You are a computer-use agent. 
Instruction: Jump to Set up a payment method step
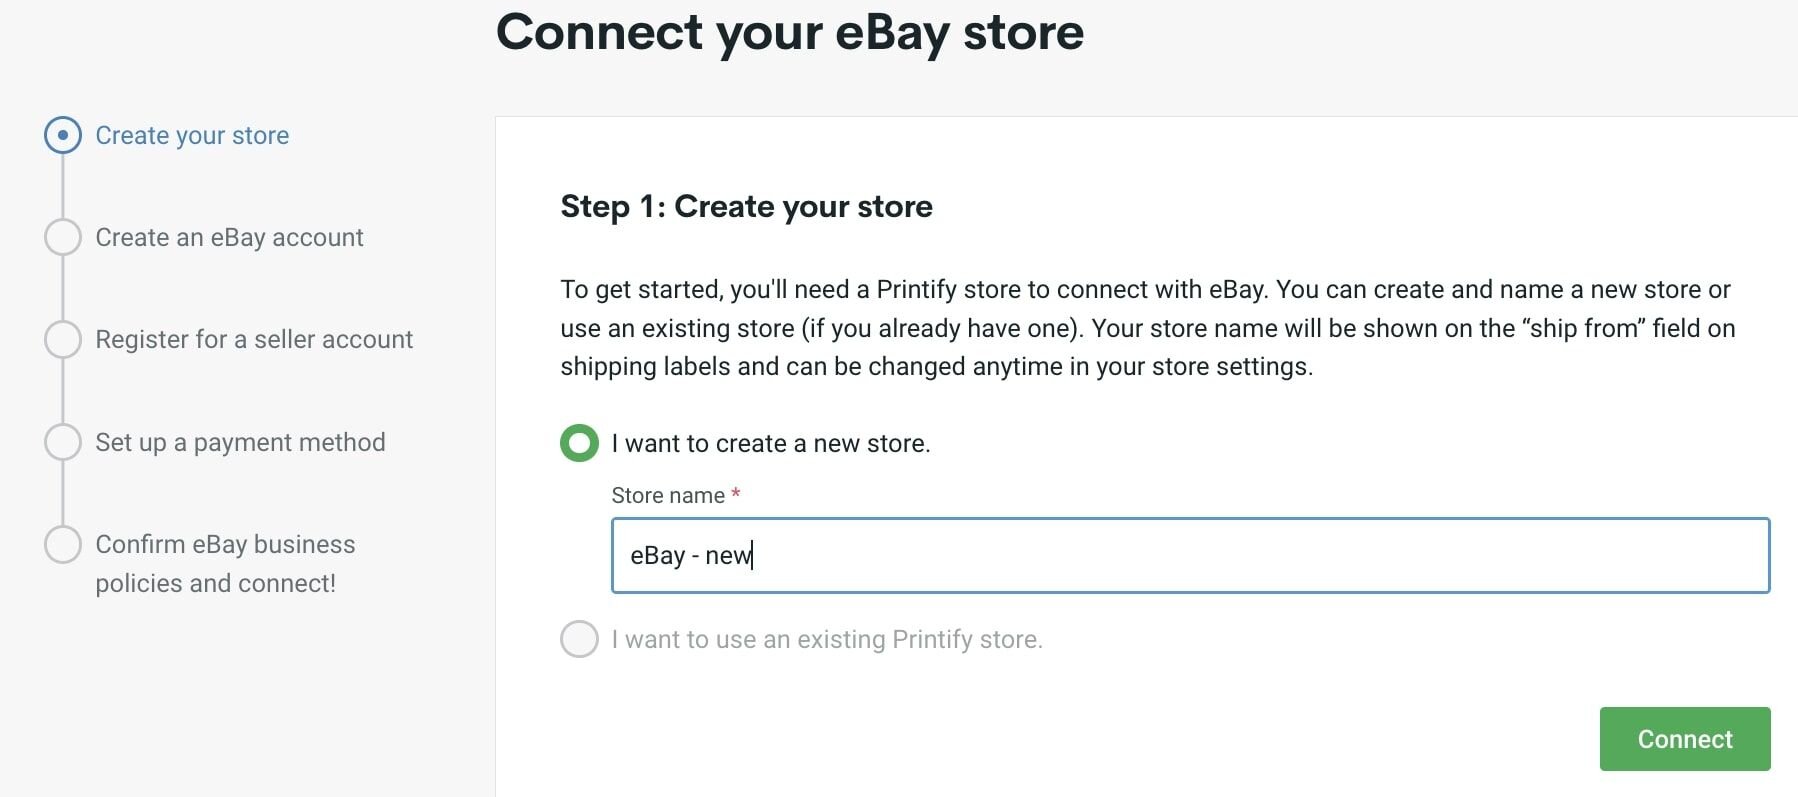pos(240,441)
